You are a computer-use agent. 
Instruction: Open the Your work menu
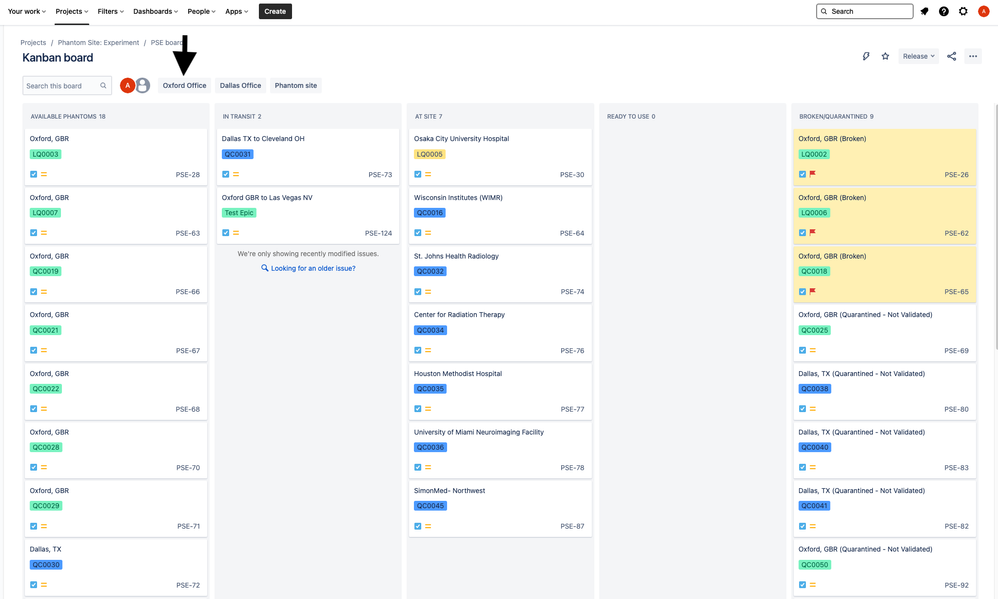pos(27,11)
